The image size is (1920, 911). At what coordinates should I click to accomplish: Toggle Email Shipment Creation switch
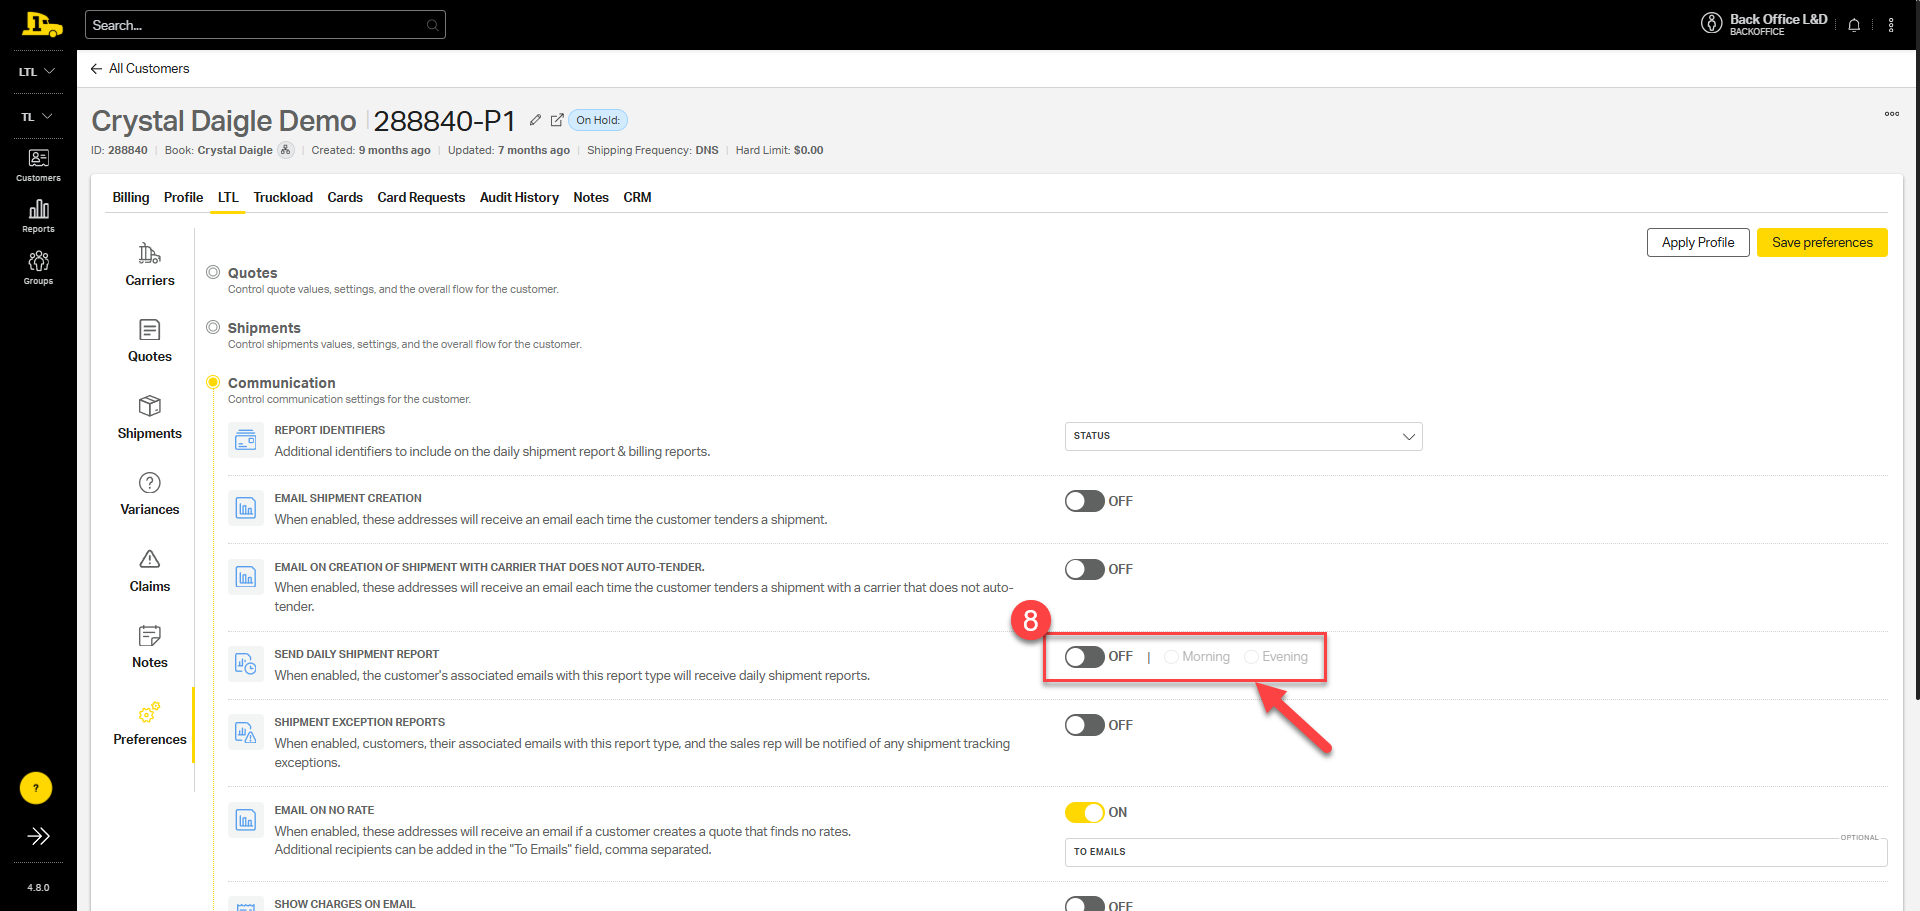pyautogui.click(x=1084, y=501)
